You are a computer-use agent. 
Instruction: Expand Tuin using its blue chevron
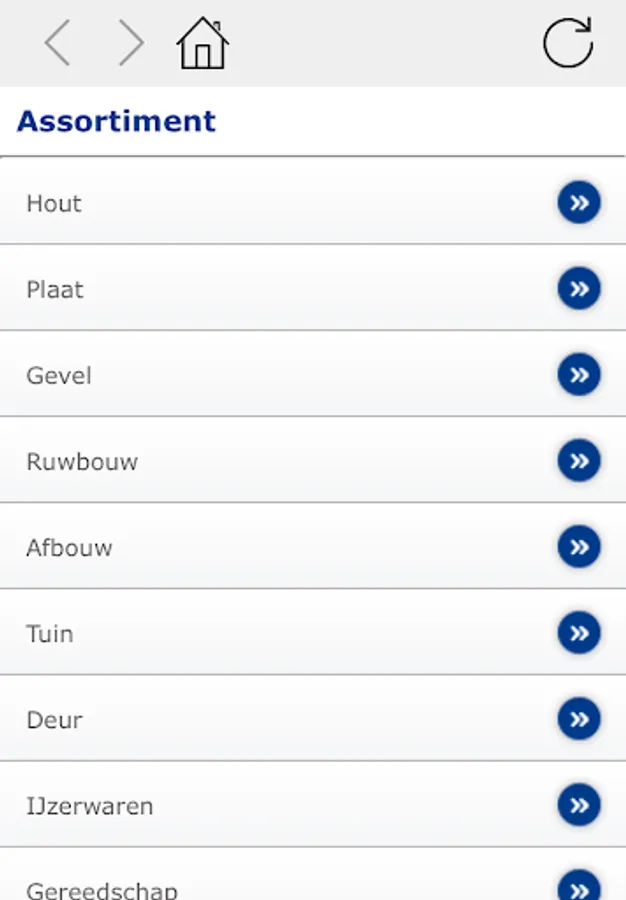(x=578, y=633)
